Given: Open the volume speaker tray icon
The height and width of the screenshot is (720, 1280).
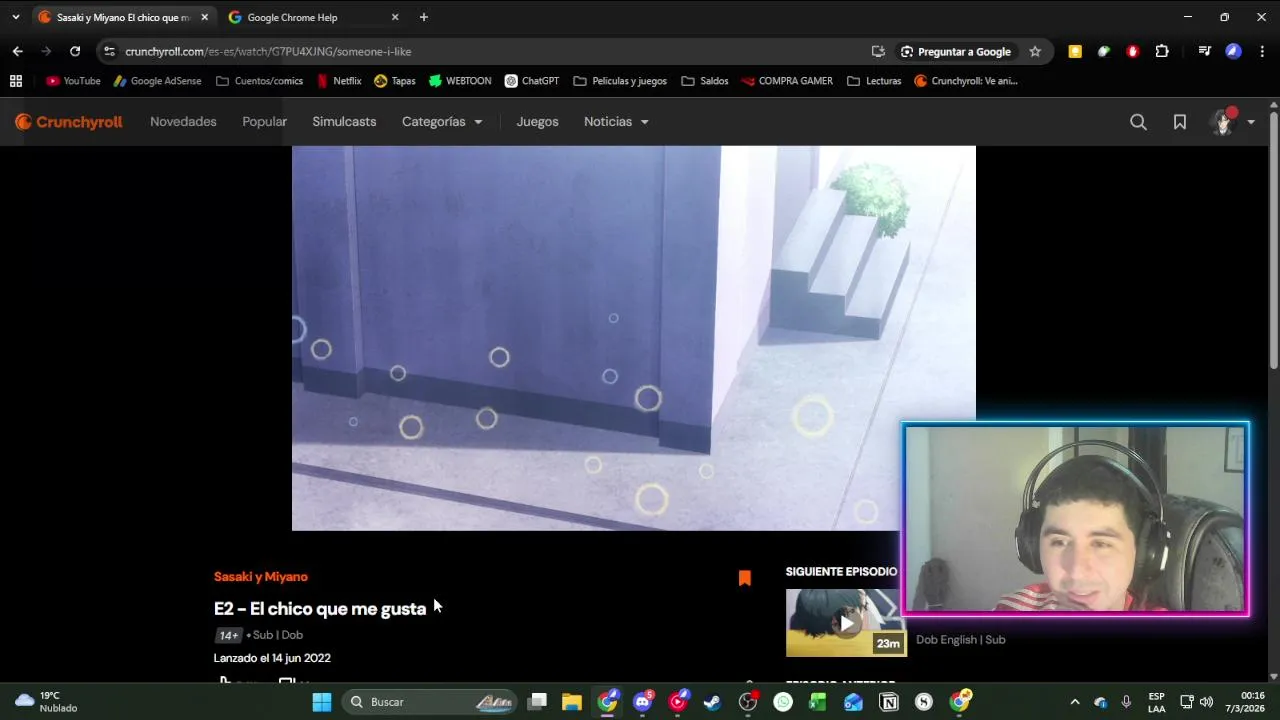Looking at the screenshot, I should 1206,702.
